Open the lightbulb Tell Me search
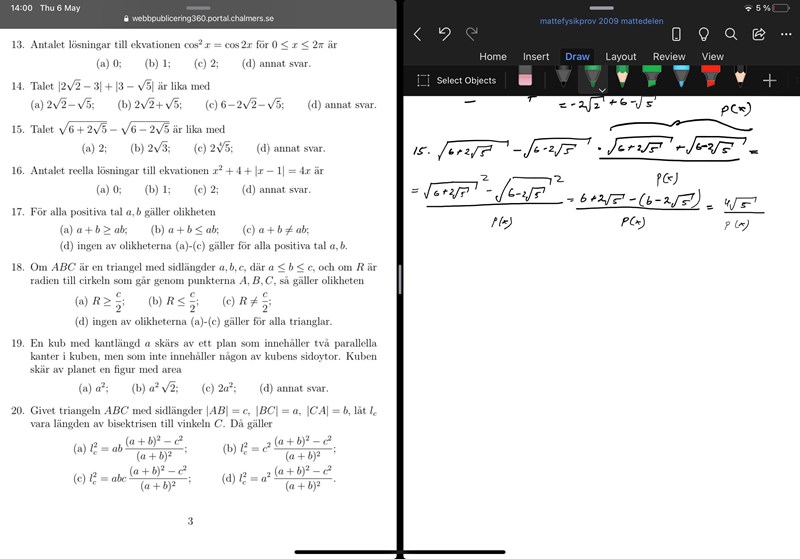The width and height of the screenshot is (800, 559). coord(704,34)
